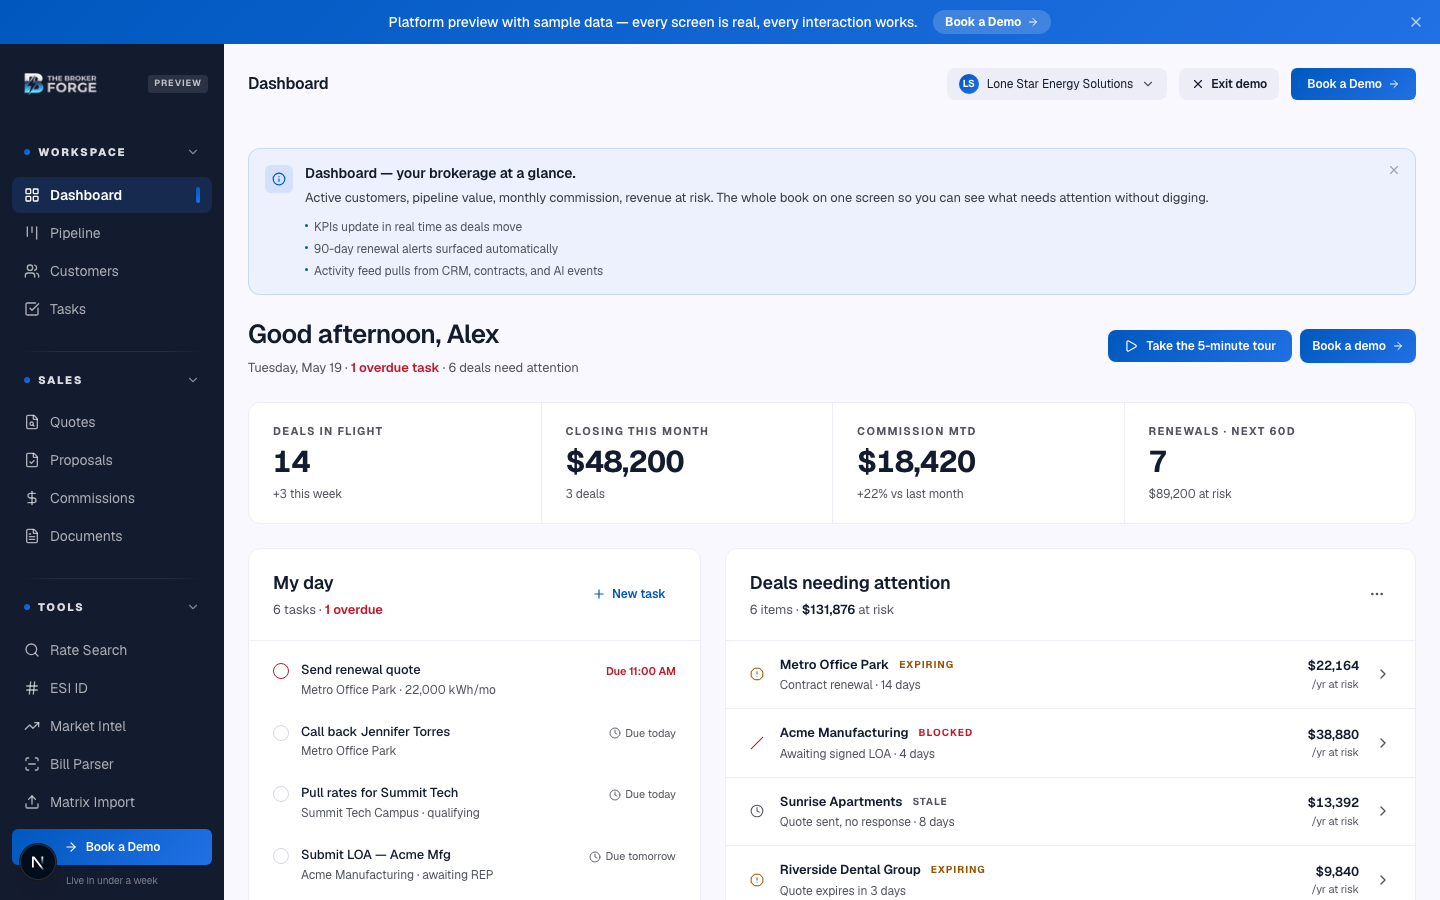Collapse the Tools sidebar section
Viewport: 1440px width, 900px height.
coord(193,607)
